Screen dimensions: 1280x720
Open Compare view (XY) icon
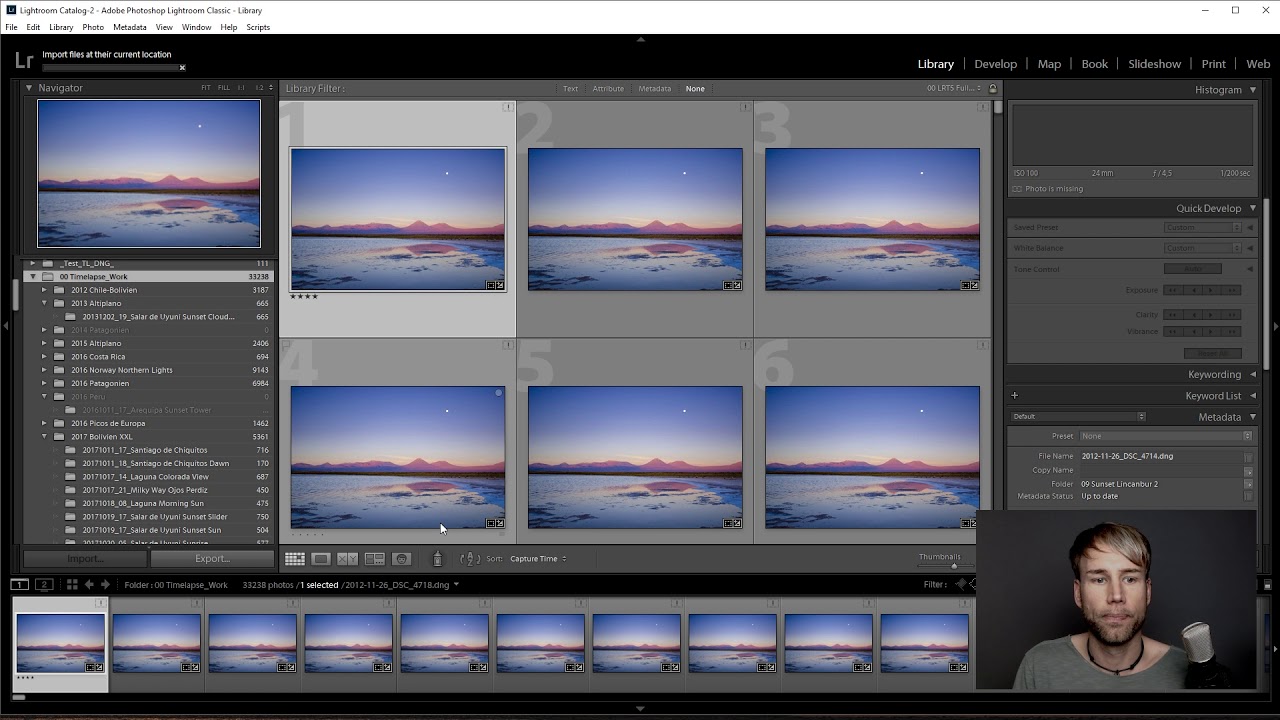pyautogui.click(x=347, y=559)
